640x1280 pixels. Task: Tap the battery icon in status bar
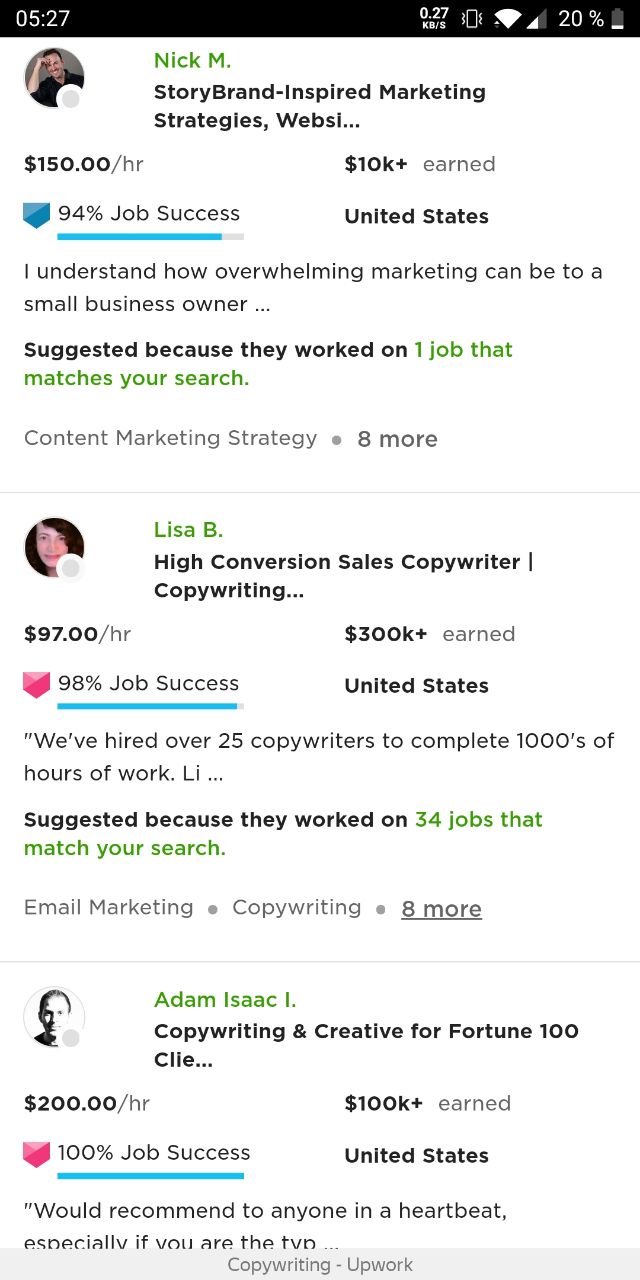point(616,18)
